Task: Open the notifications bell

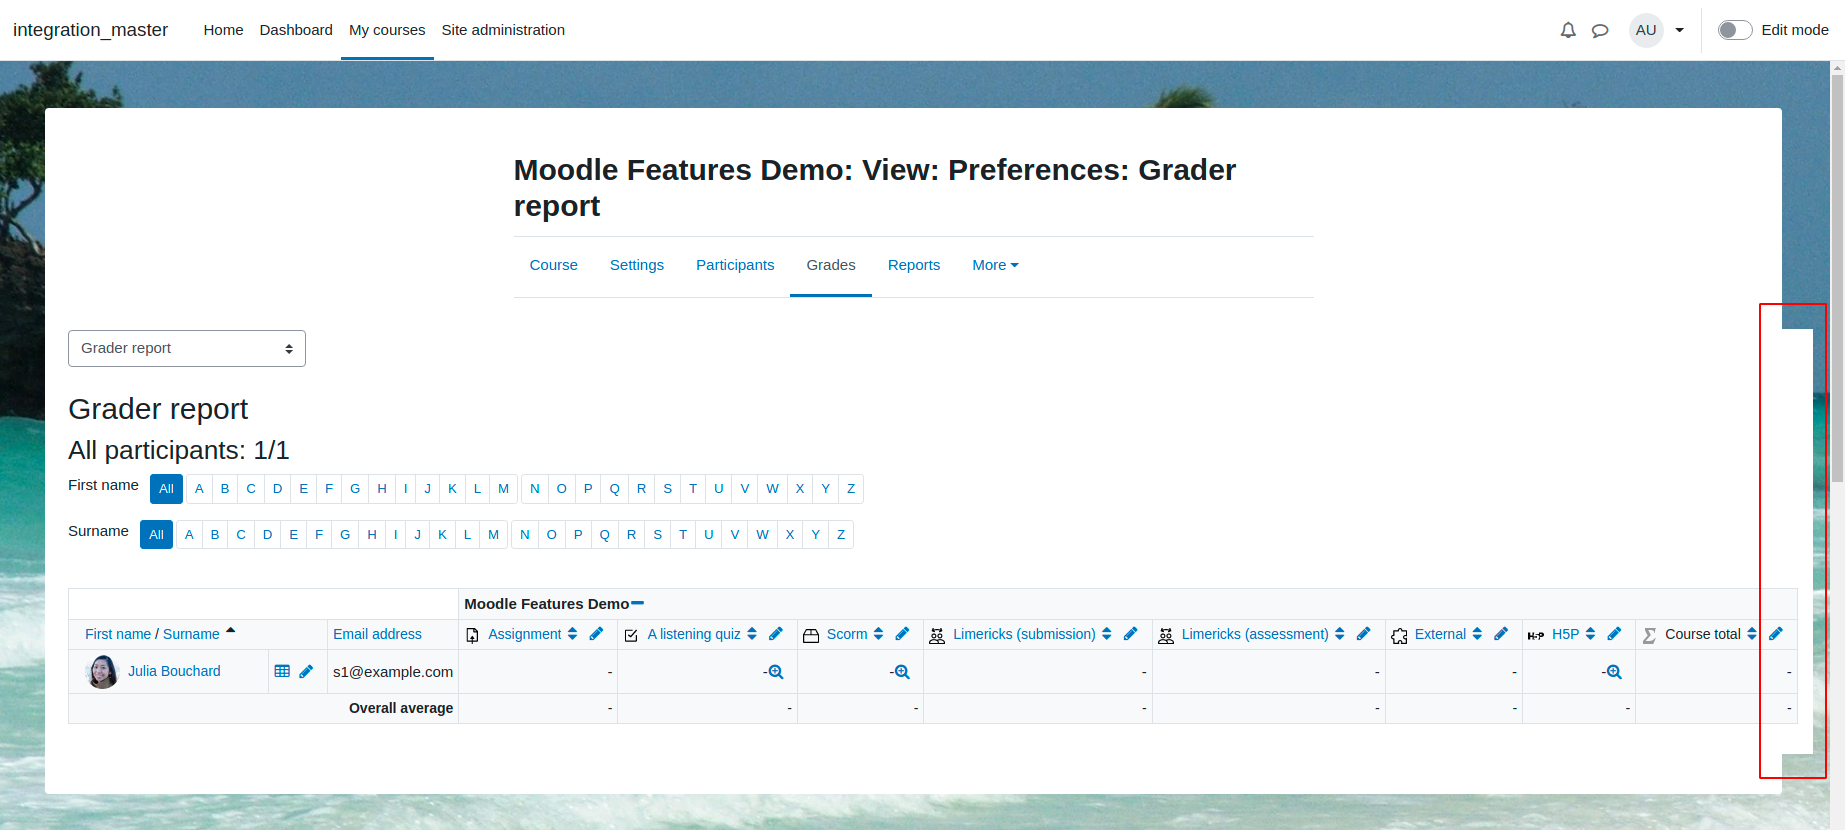Action: 1568,30
